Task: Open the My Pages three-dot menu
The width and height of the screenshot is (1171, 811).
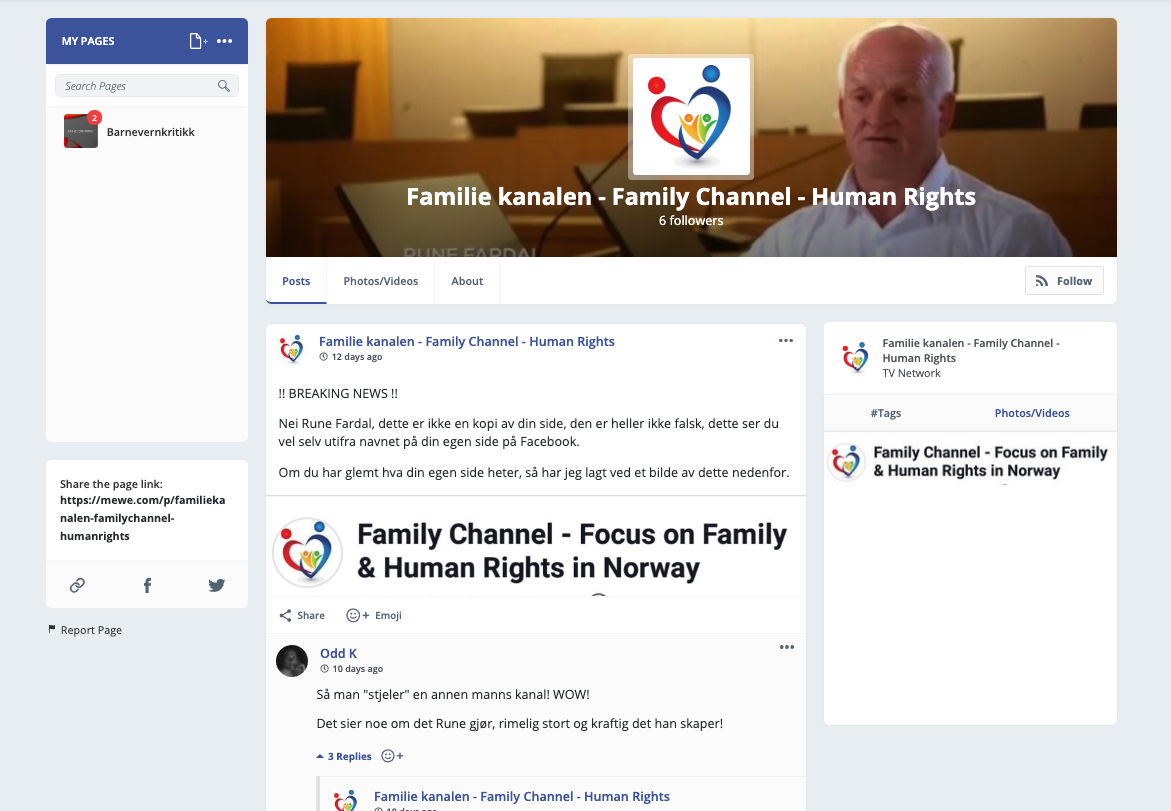Action: coord(225,41)
